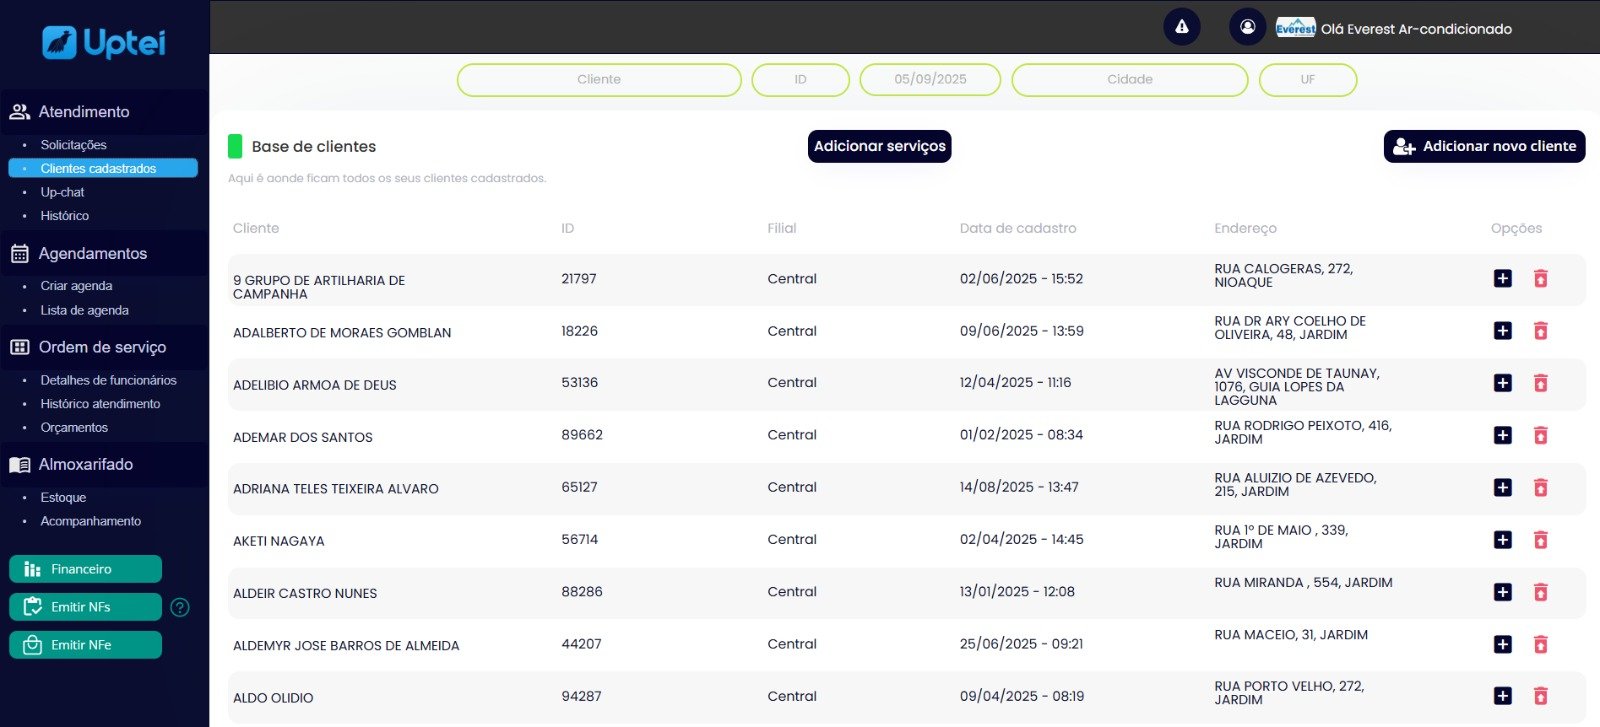Click the Cliente filter input field
Viewport: 1600px width, 727px height.
[598, 80]
